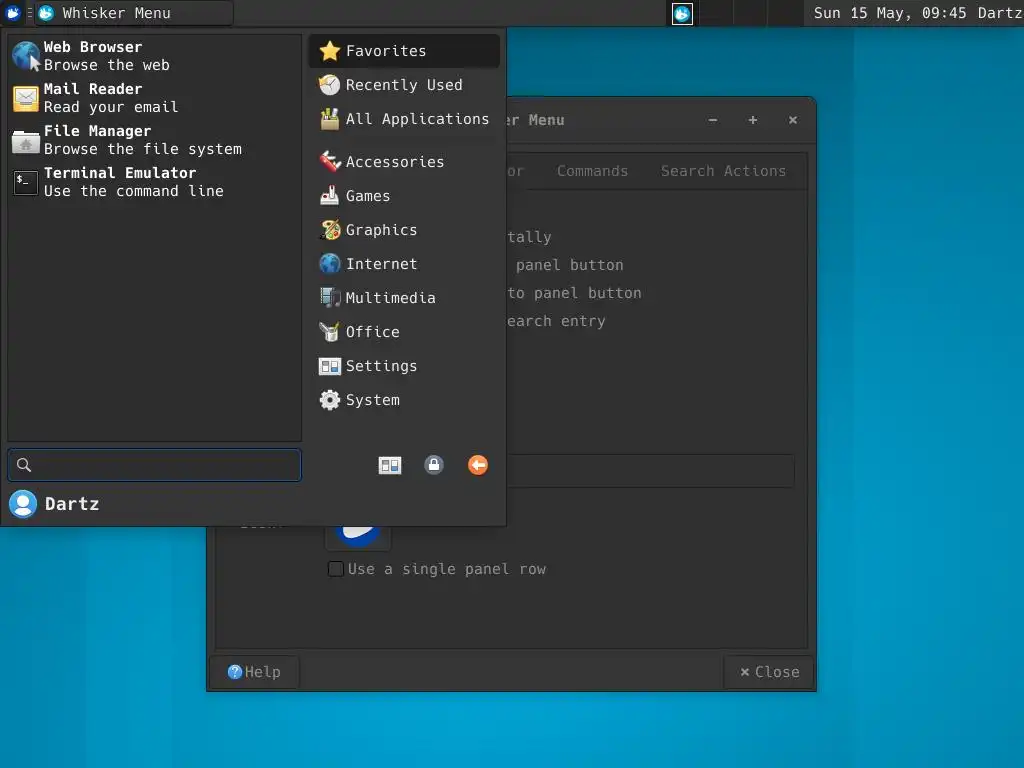Select the Favorites category

(x=404, y=51)
